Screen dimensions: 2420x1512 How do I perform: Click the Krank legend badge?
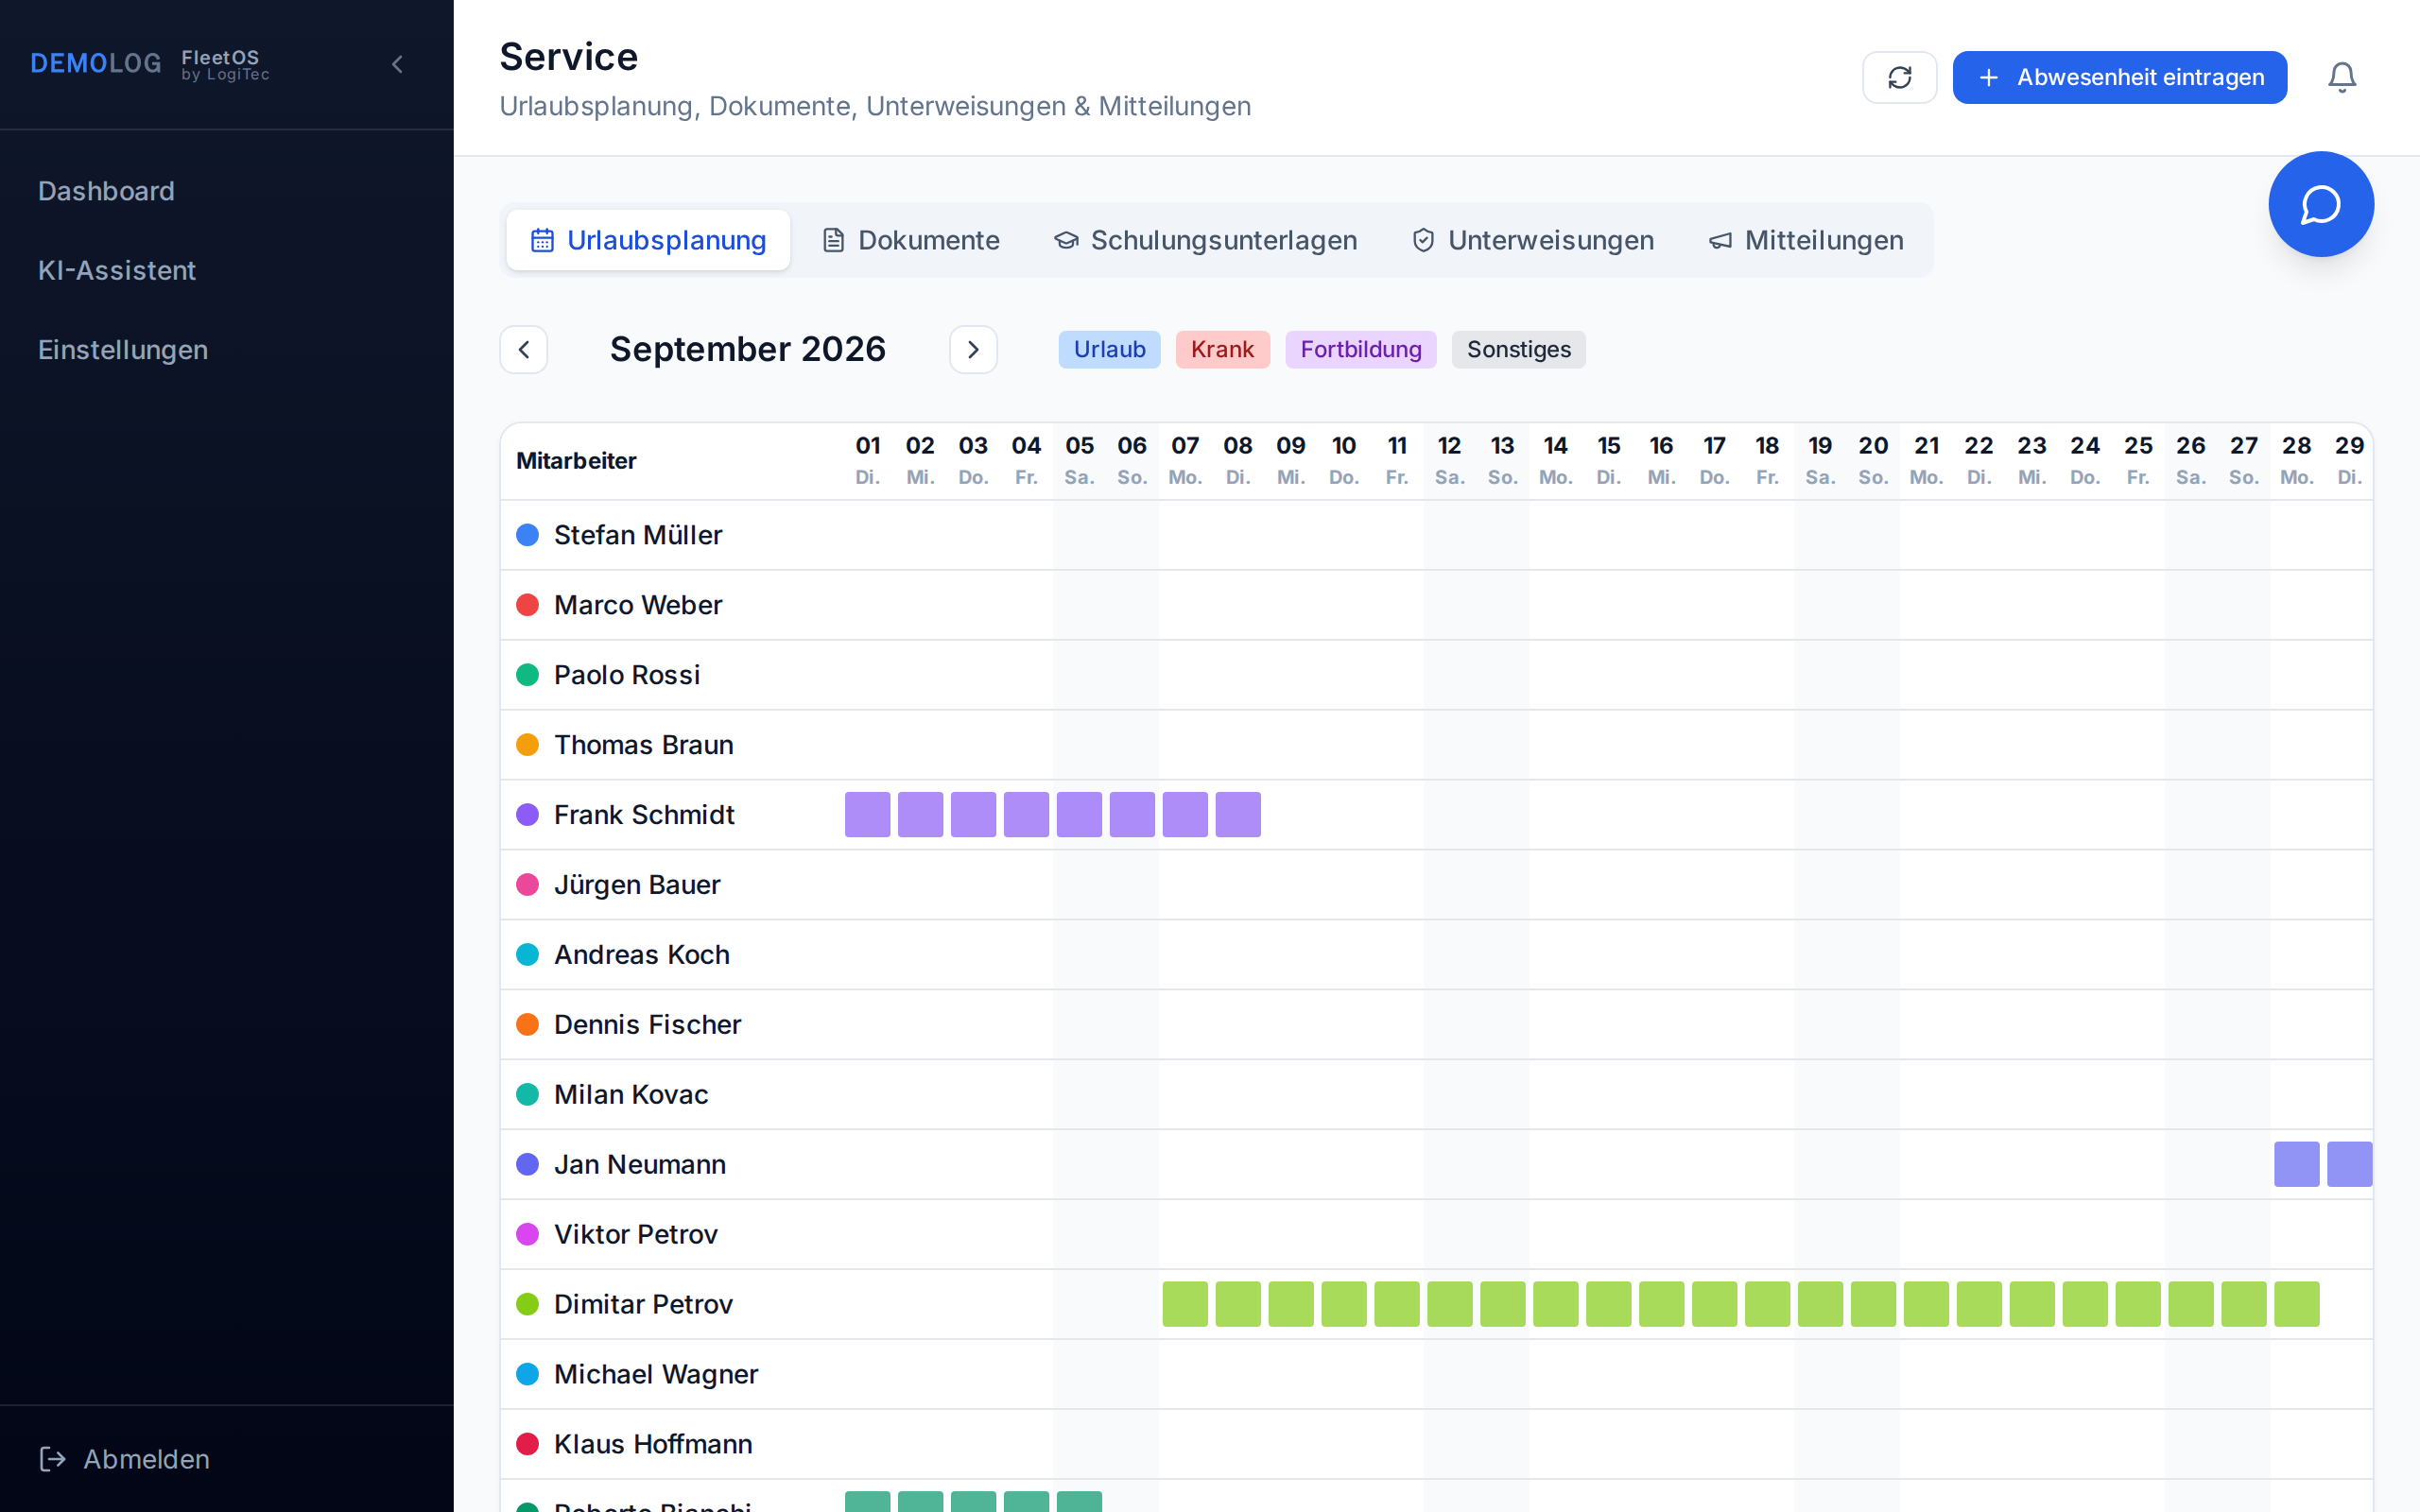(x=1222, y=350)
